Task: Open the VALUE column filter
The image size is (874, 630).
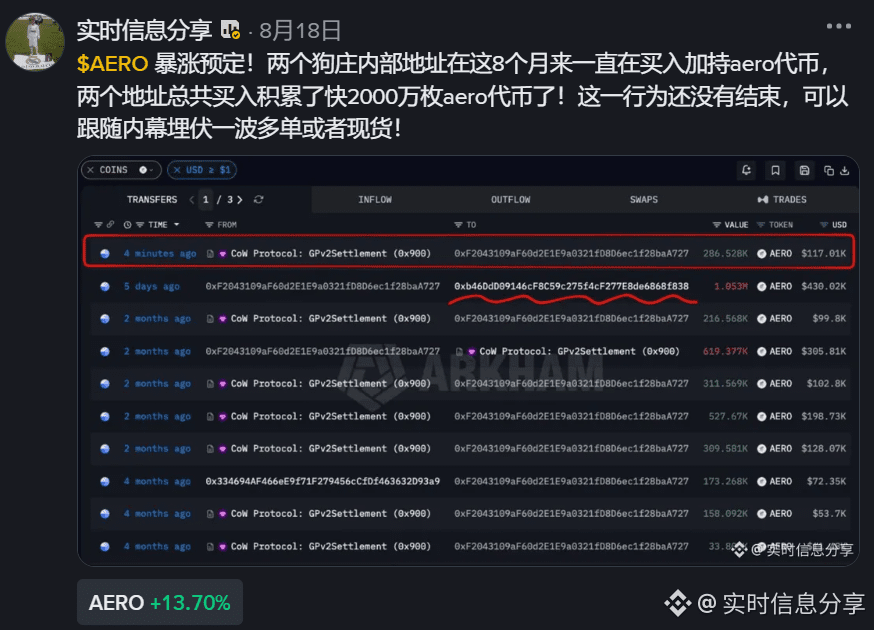Action: coord(717,225)
